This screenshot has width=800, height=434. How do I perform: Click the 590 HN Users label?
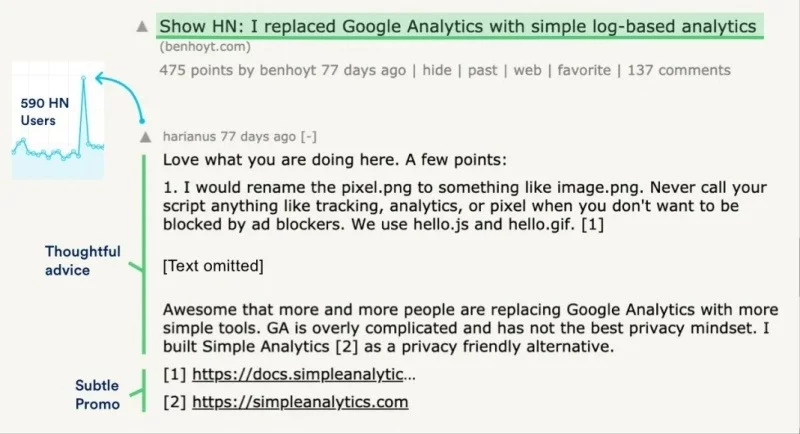[x=37, y=112]
